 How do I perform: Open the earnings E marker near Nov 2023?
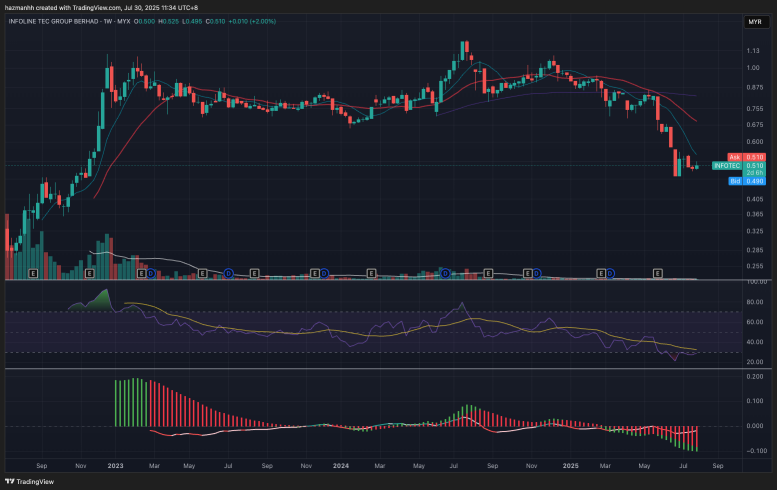(315, 273)
